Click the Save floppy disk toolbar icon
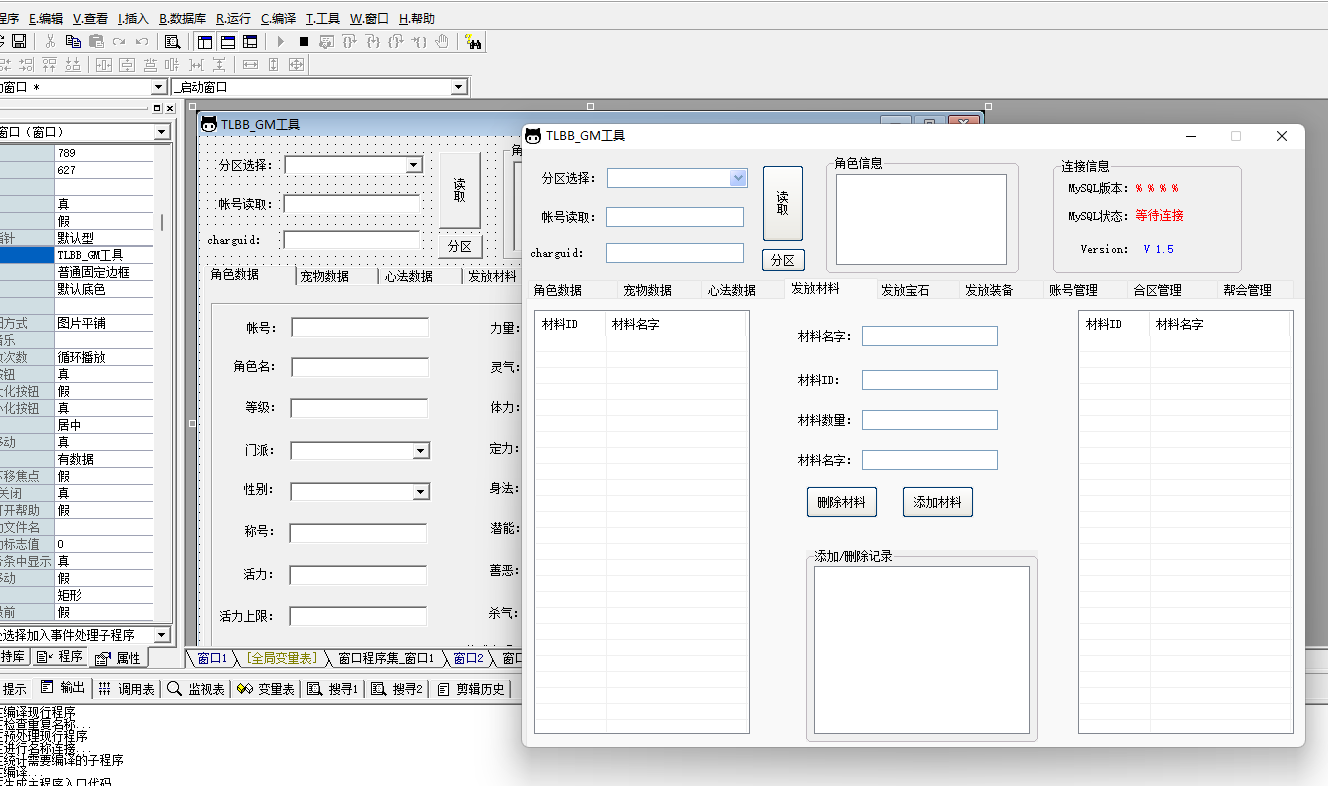This screenshot has width=1328, height=786. [x=19, y=41]
